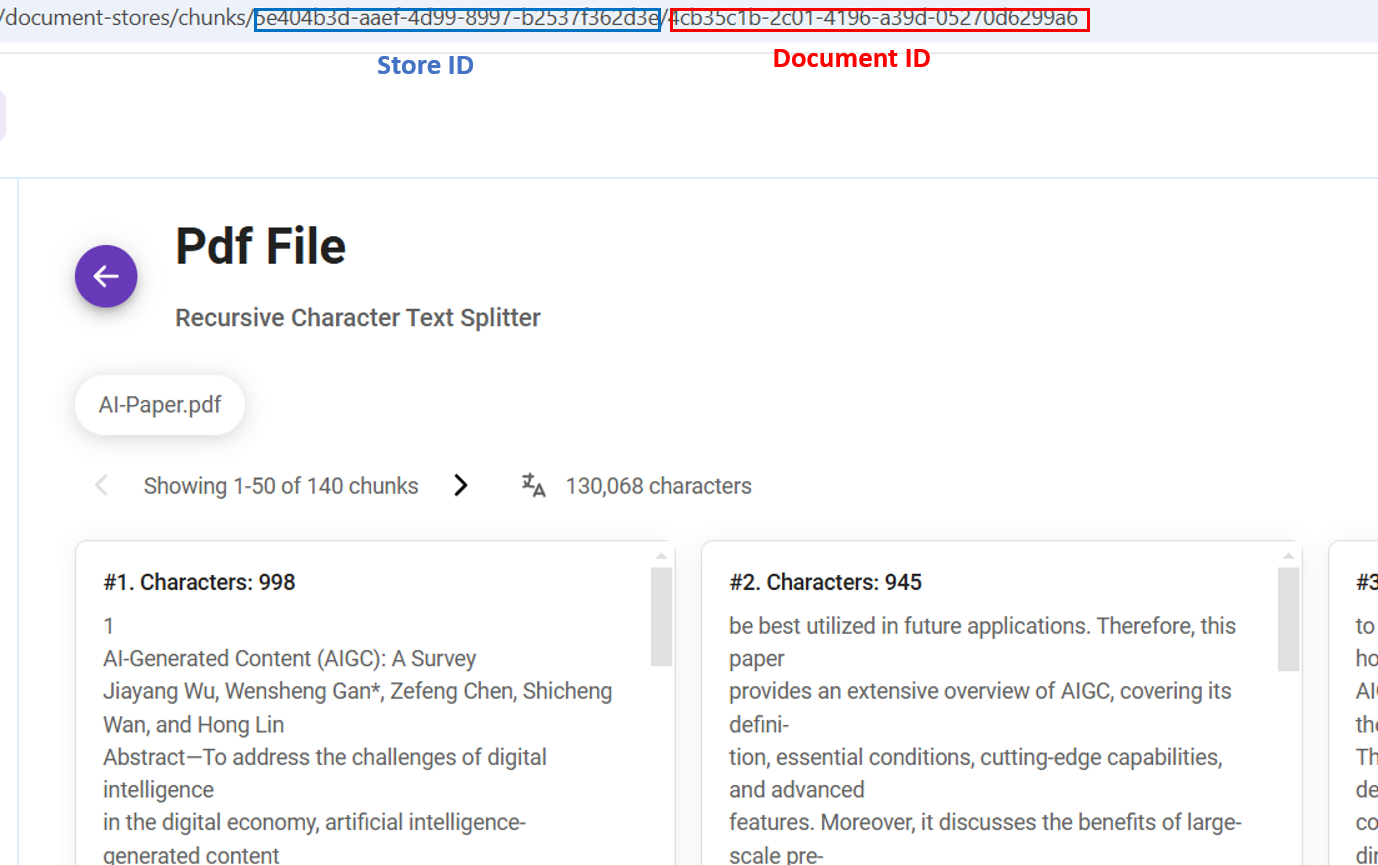Viewport: 1378px width, 865px height.
Task: Go to the next page of chunks
Action: (x=460, y=486)
